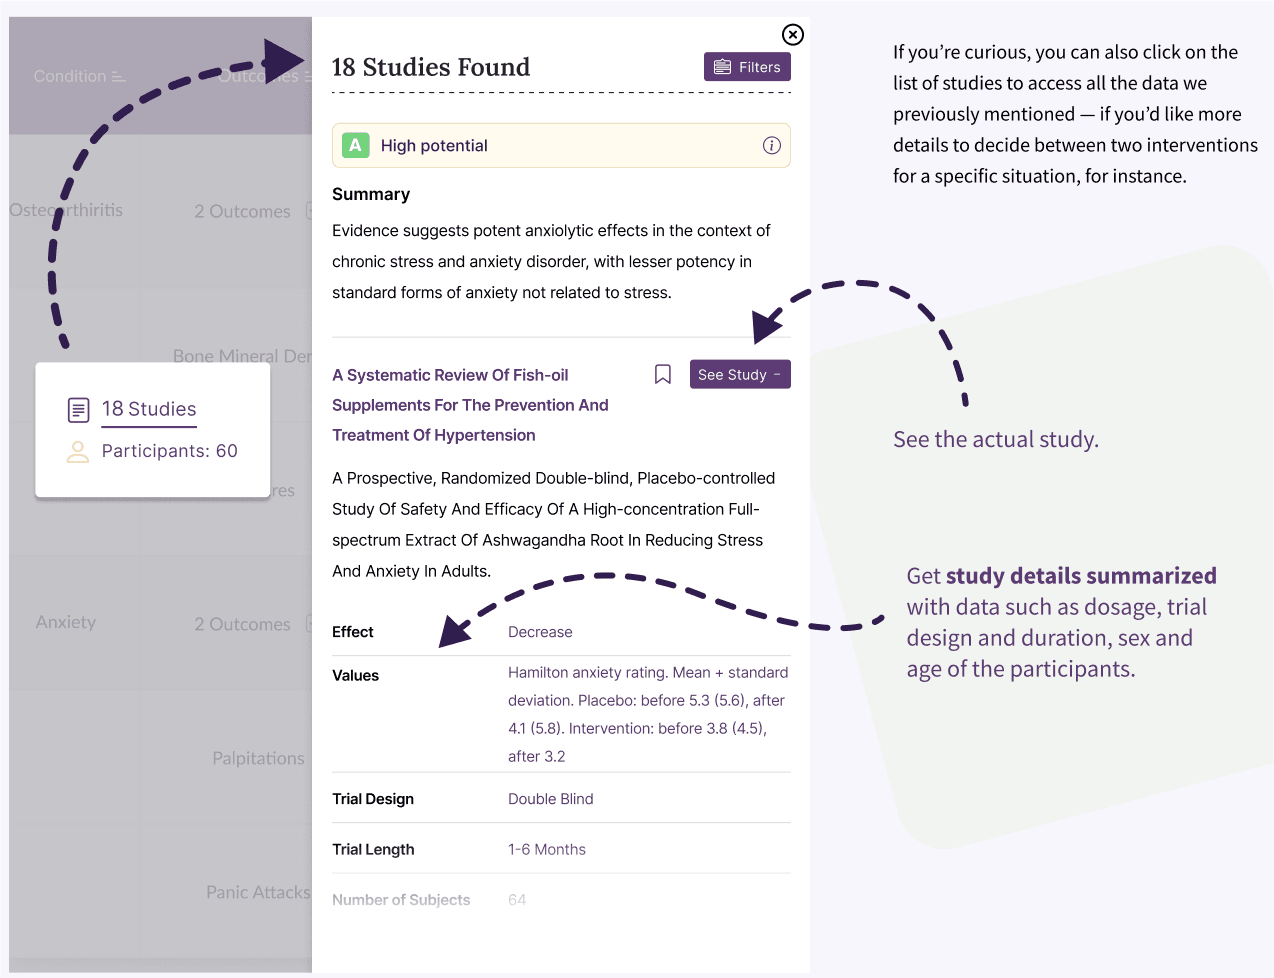Click the 18 Studies link
Screen dimensions: 1274x978
point(149,409)
